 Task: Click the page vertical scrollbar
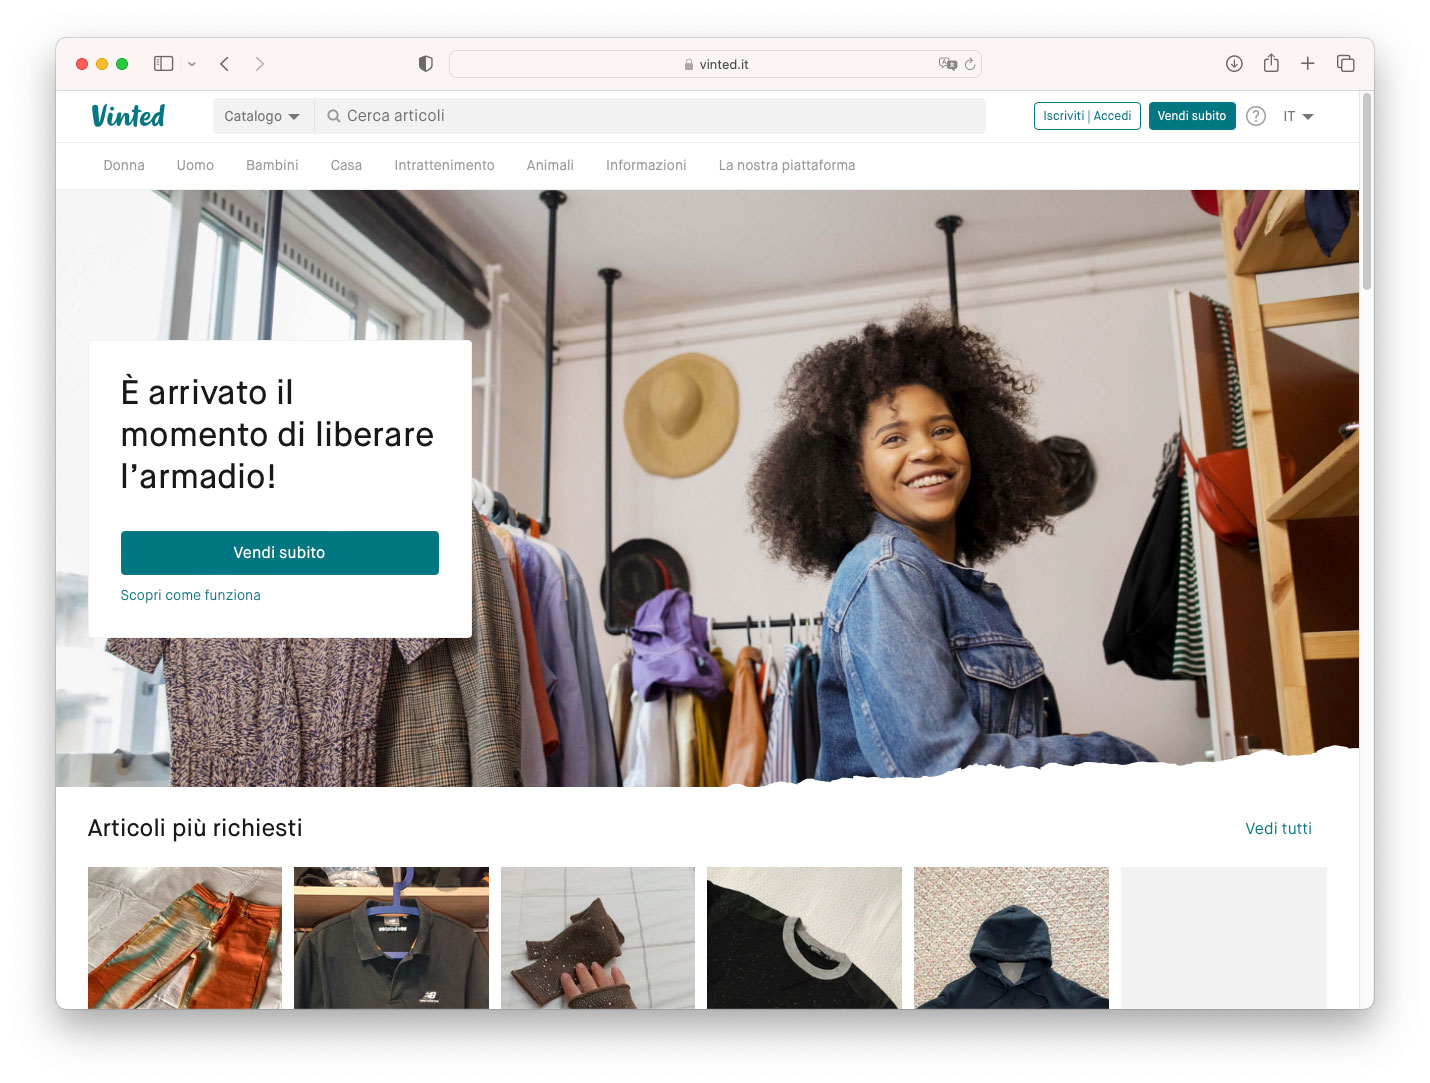(x=1366, y=193)
